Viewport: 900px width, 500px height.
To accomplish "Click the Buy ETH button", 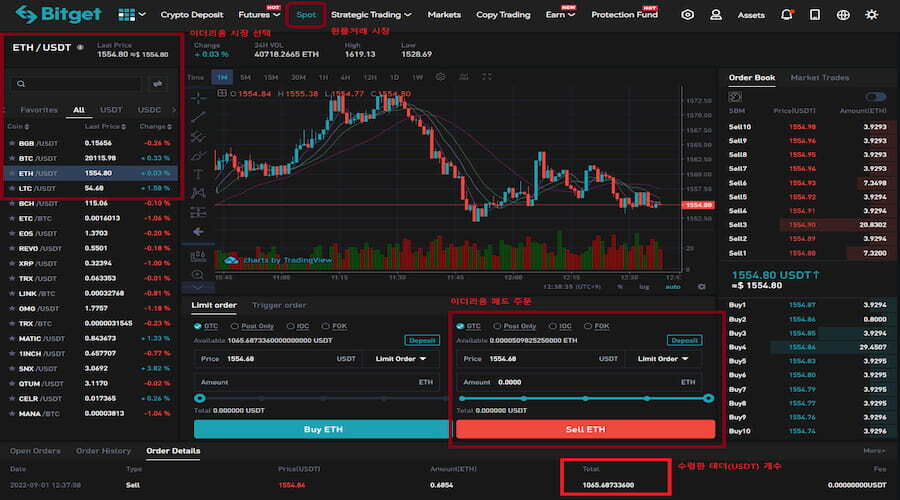I will (x=323, y=429).
